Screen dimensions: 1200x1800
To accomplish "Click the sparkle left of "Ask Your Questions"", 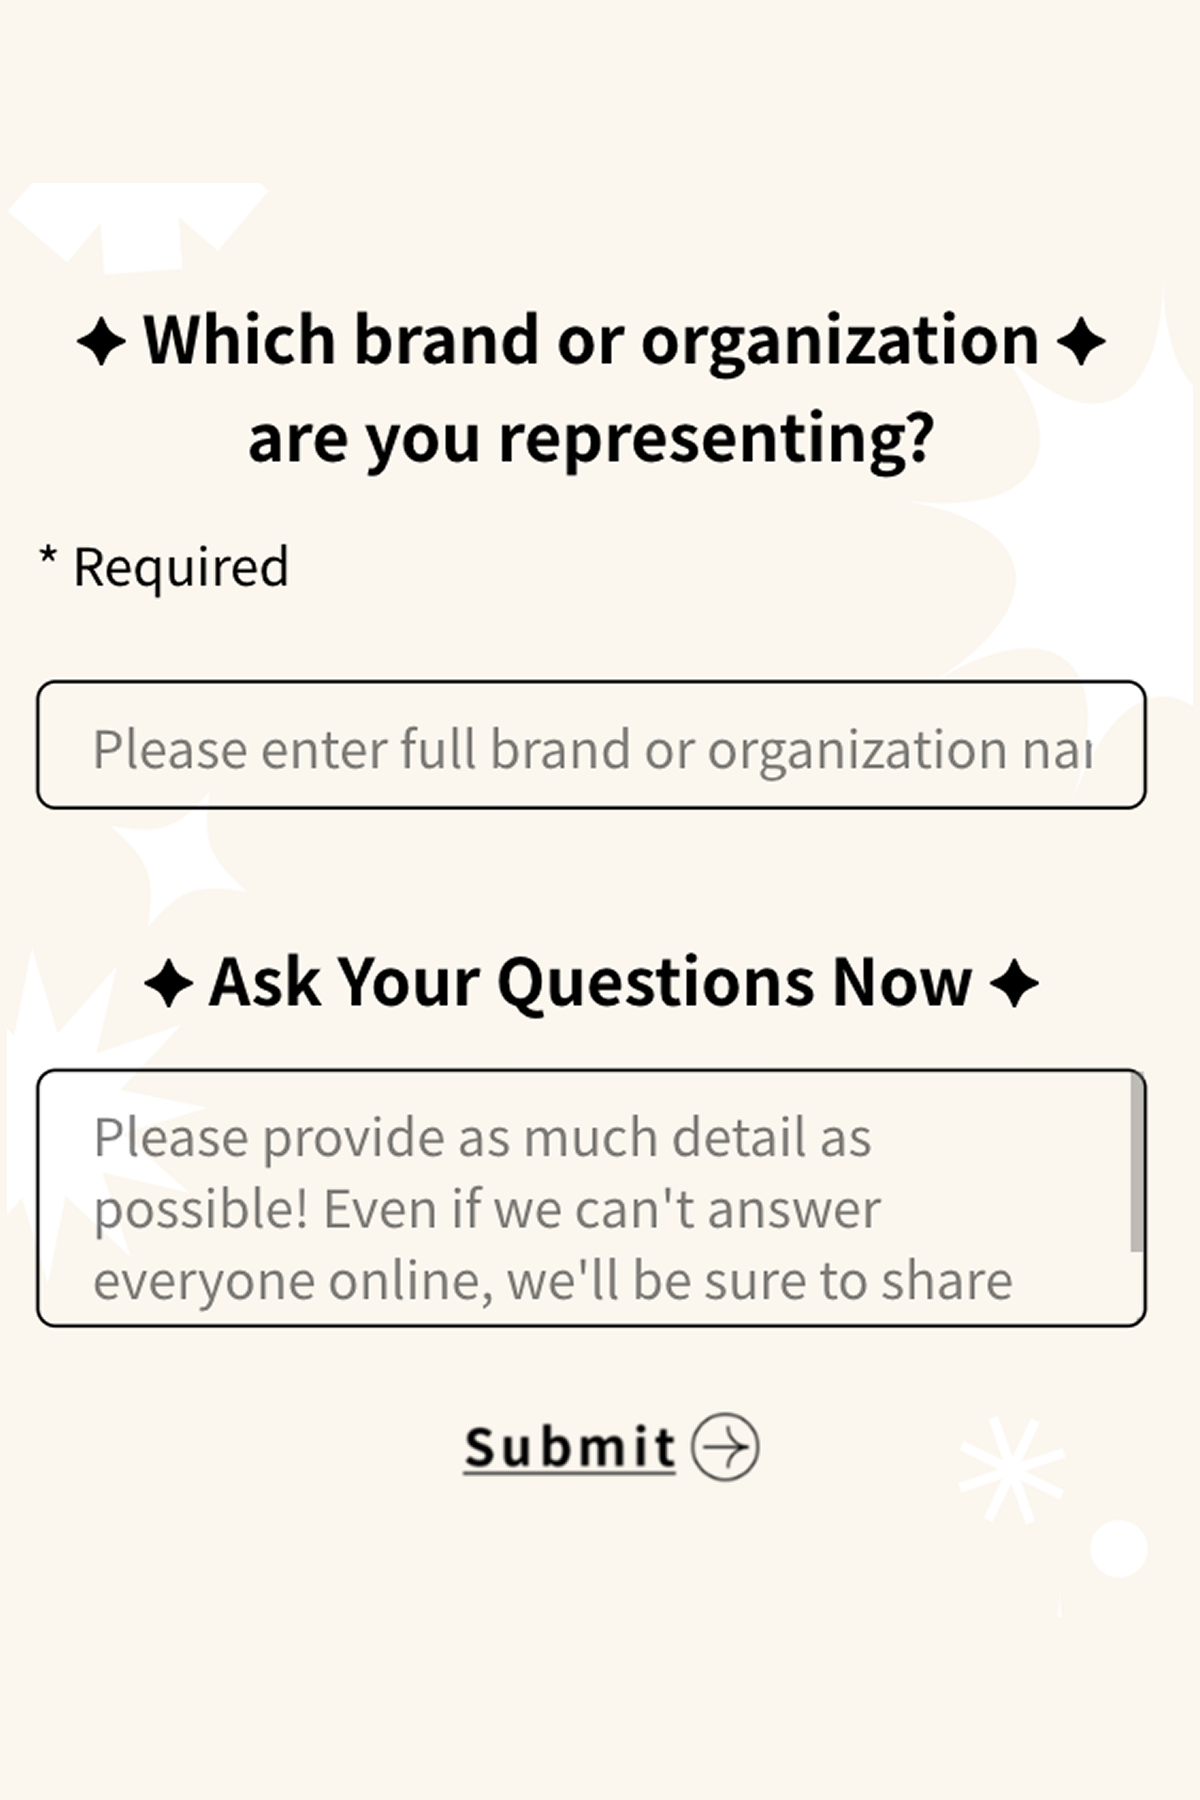I will coord(168,984).
